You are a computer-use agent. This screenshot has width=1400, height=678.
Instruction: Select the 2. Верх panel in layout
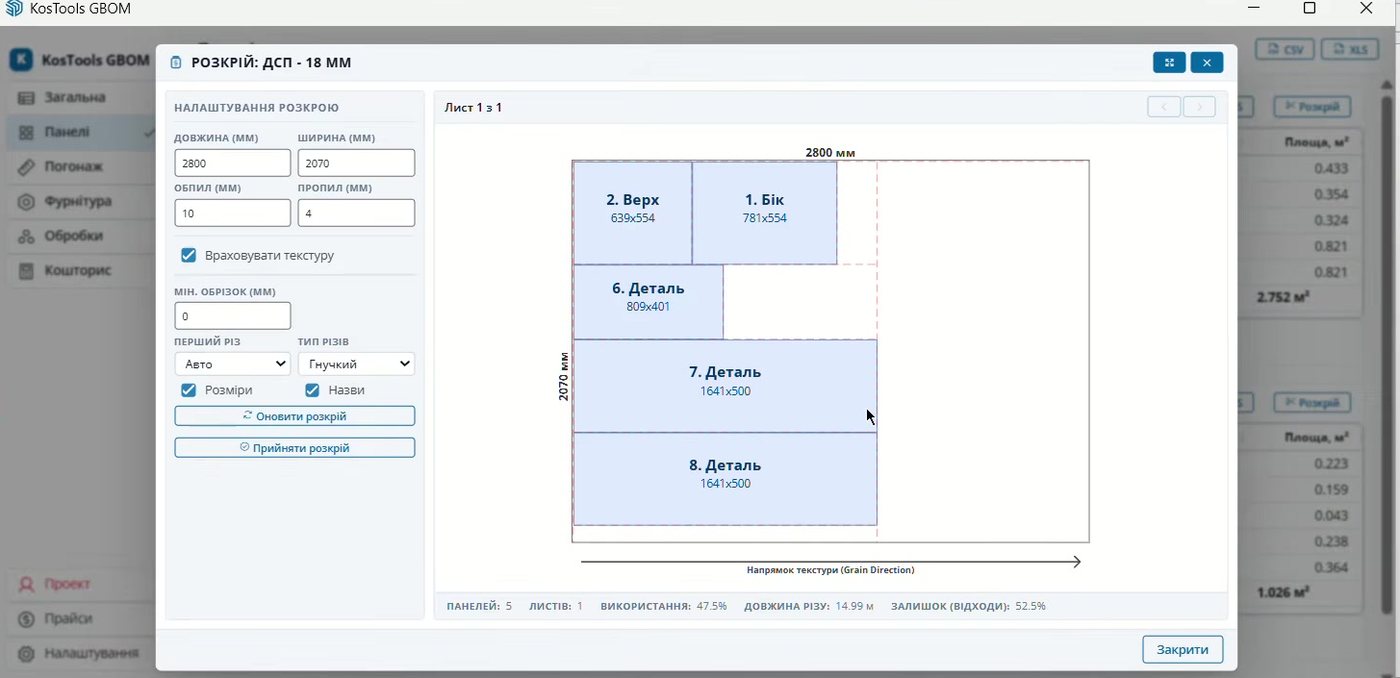click(633, 213)
